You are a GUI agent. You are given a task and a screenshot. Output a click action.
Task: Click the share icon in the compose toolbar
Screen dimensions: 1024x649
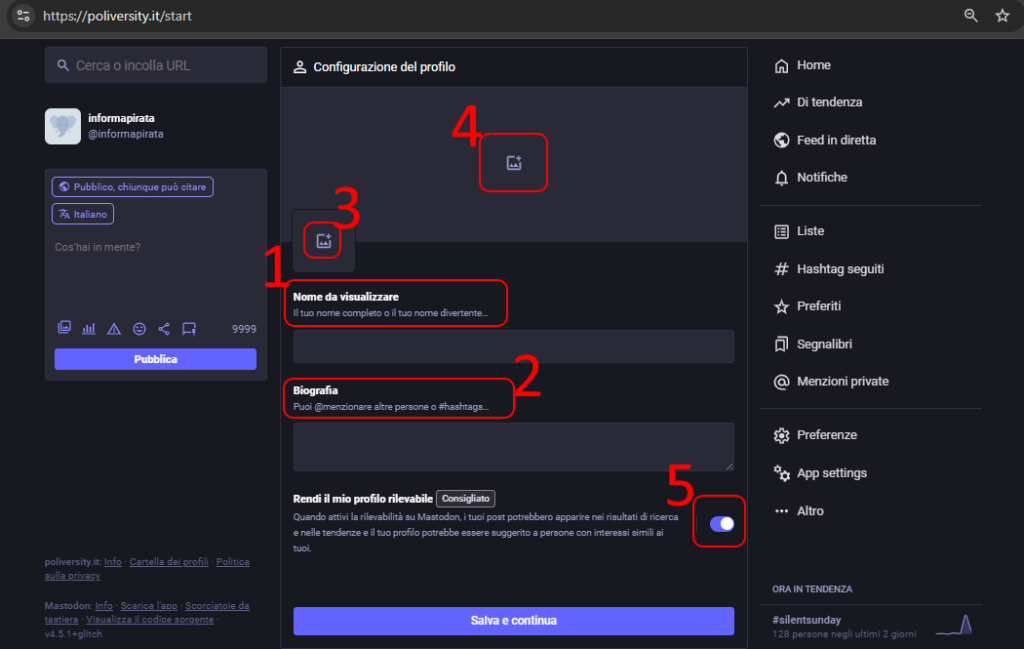[164, 328]
